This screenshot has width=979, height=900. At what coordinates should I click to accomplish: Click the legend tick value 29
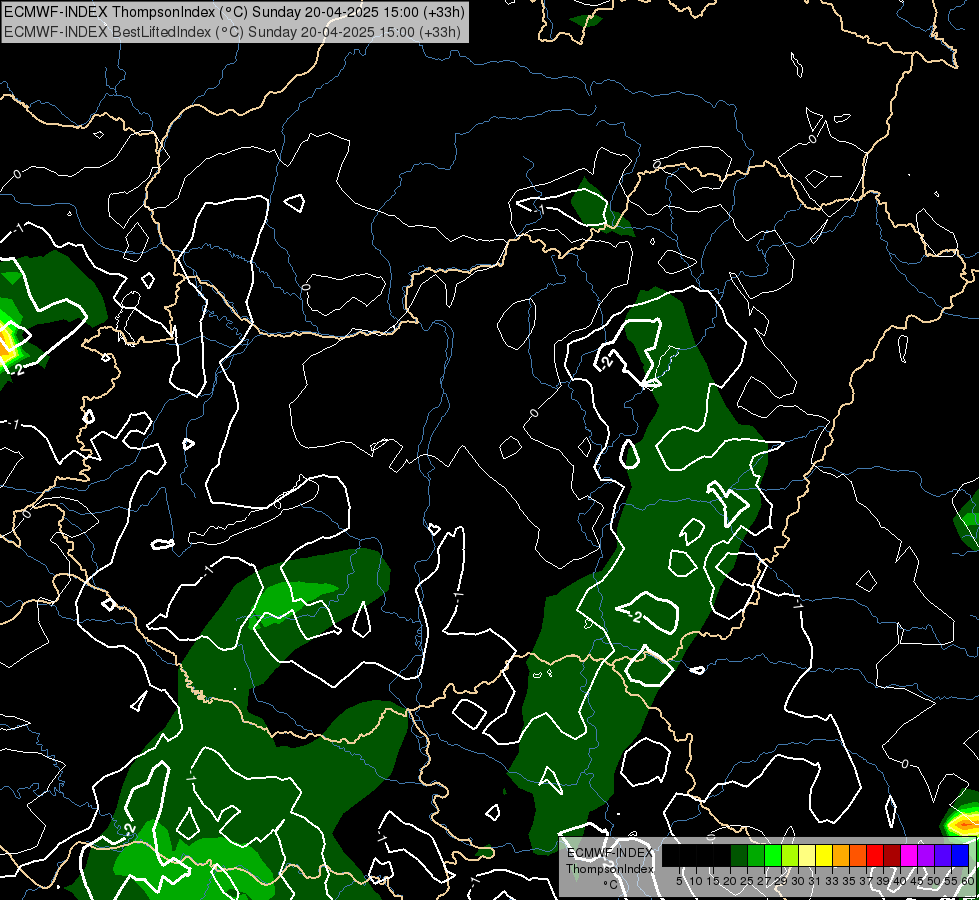(781, 881)
